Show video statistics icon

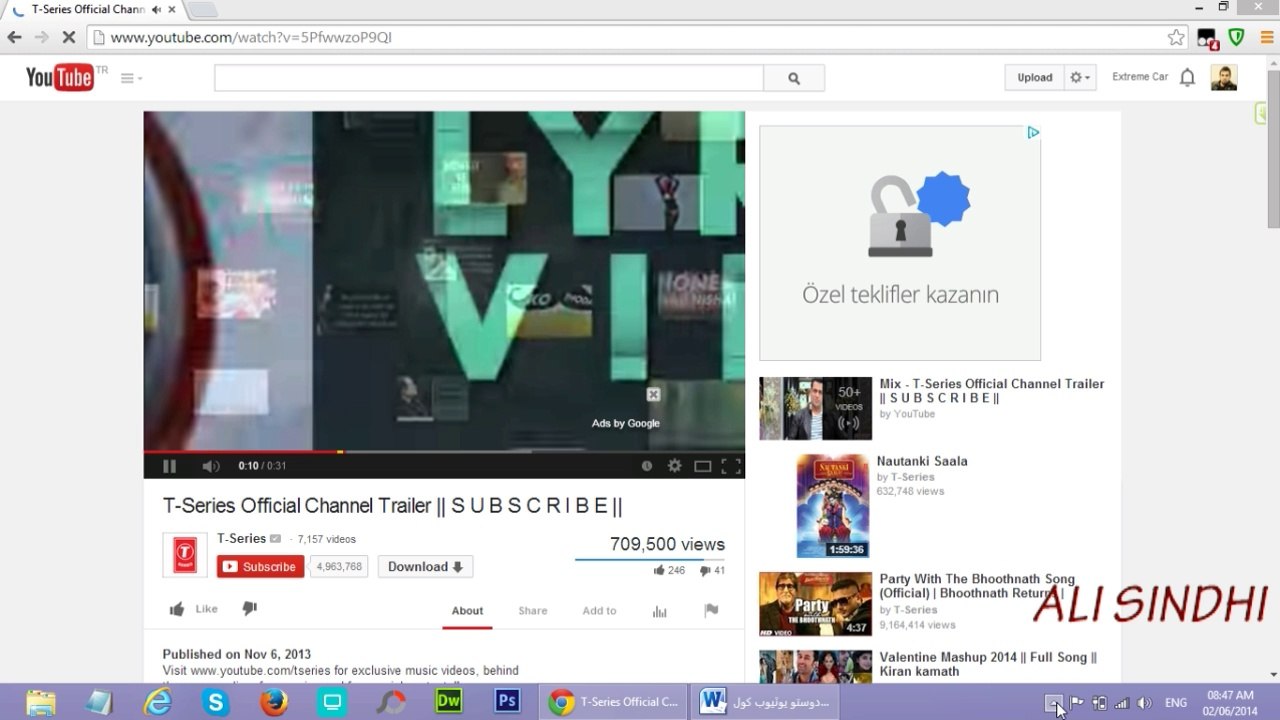pyautogui.click(x=660, y=611)
